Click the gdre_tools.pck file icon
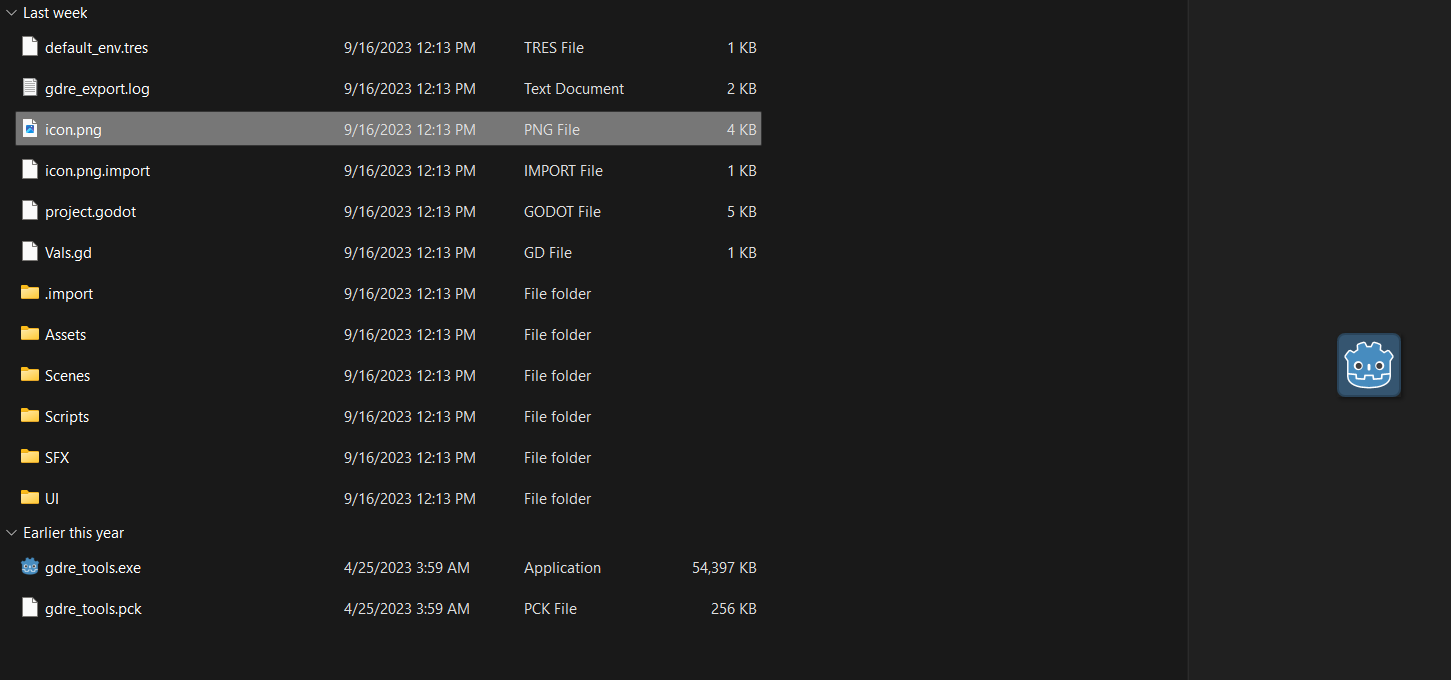The height and width of the screenshot is (680, 1451). point(30,608)
